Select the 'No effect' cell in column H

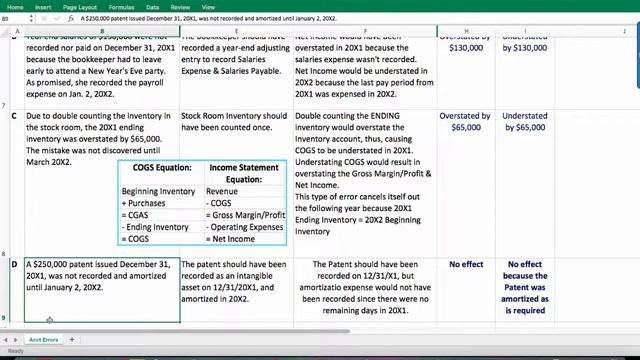point(466,290)
